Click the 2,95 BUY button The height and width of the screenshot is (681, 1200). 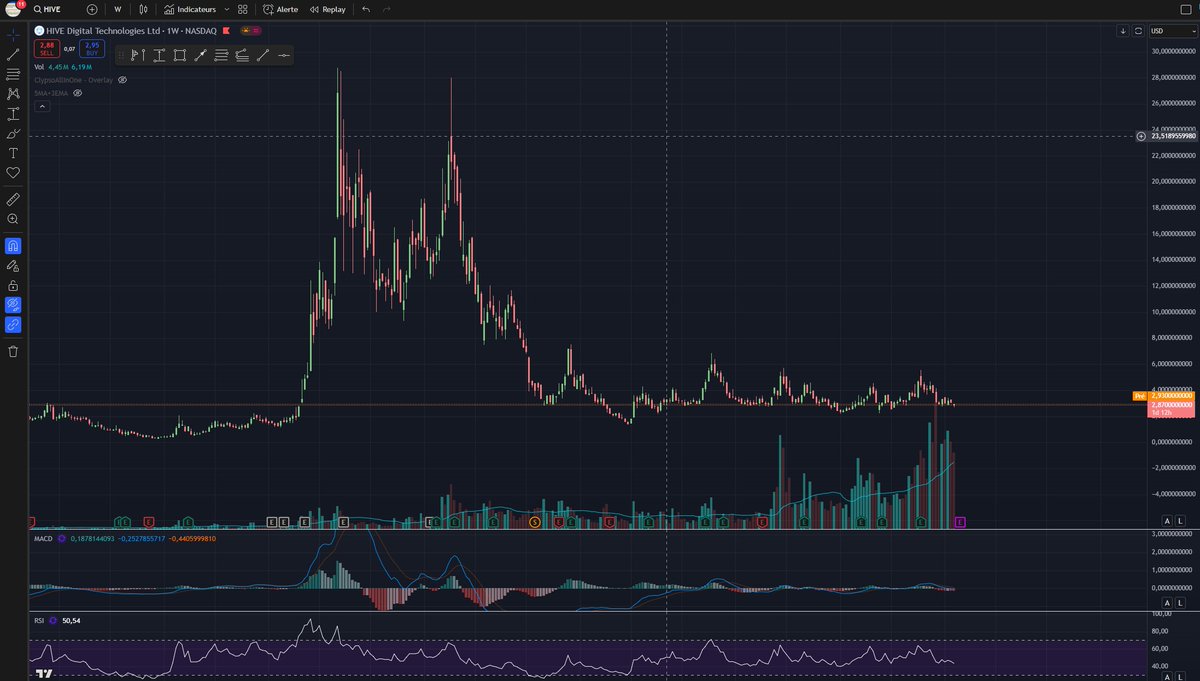point(90,46)
